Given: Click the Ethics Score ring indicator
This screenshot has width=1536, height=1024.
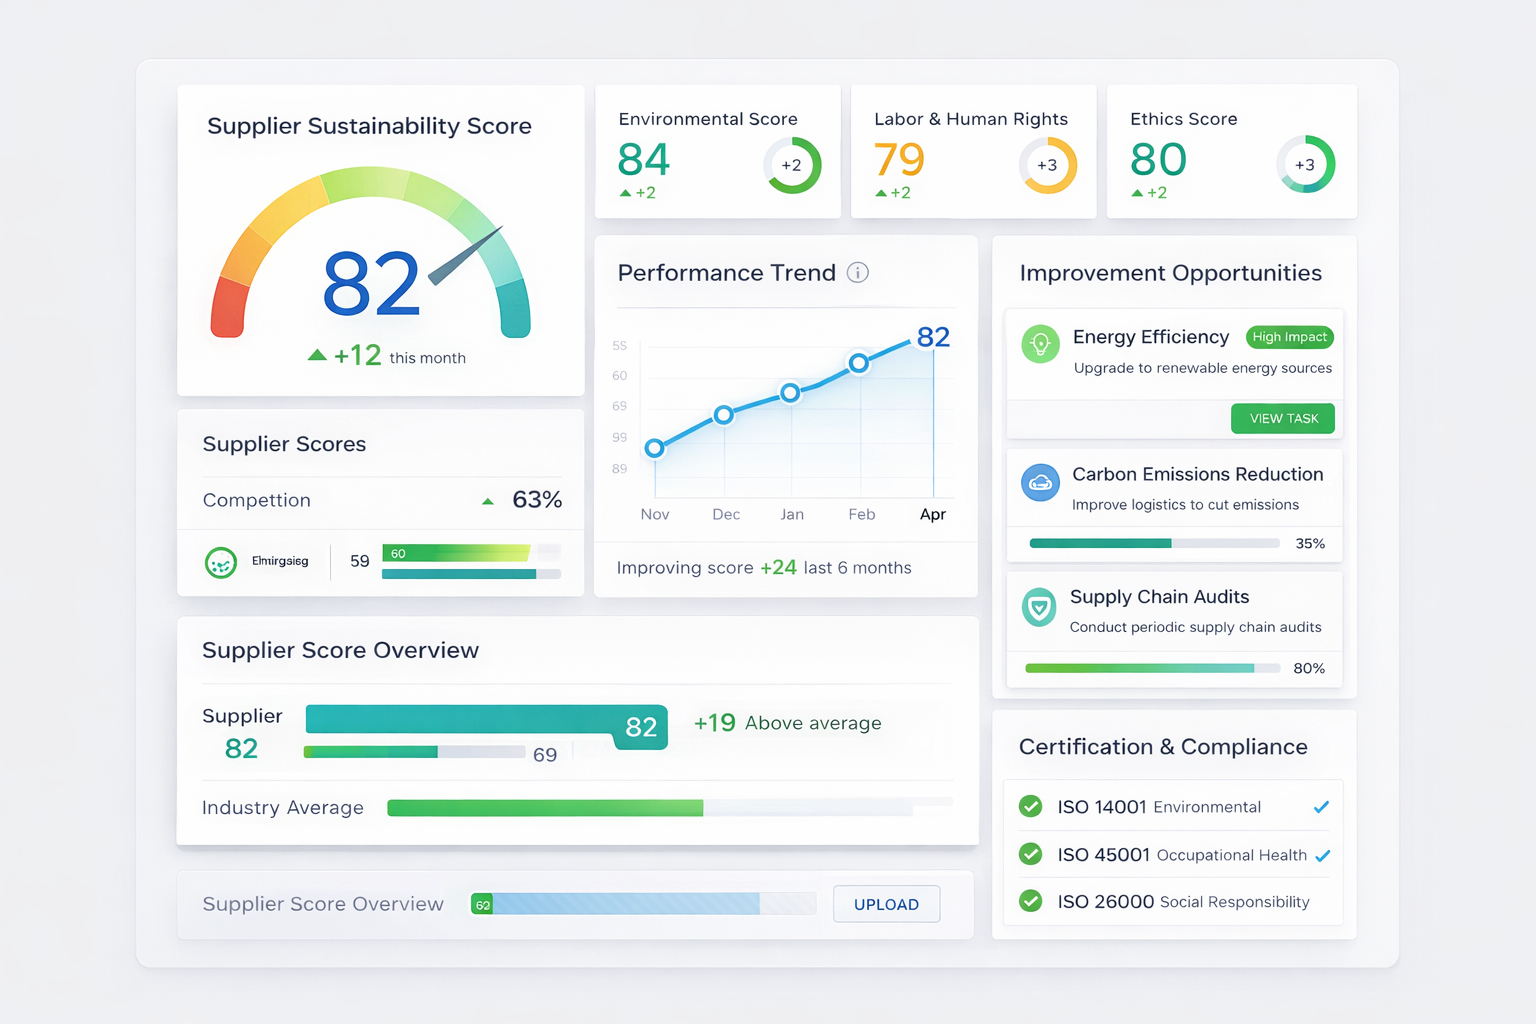Looking at the screenshot, I should (x=1305, y=165).
